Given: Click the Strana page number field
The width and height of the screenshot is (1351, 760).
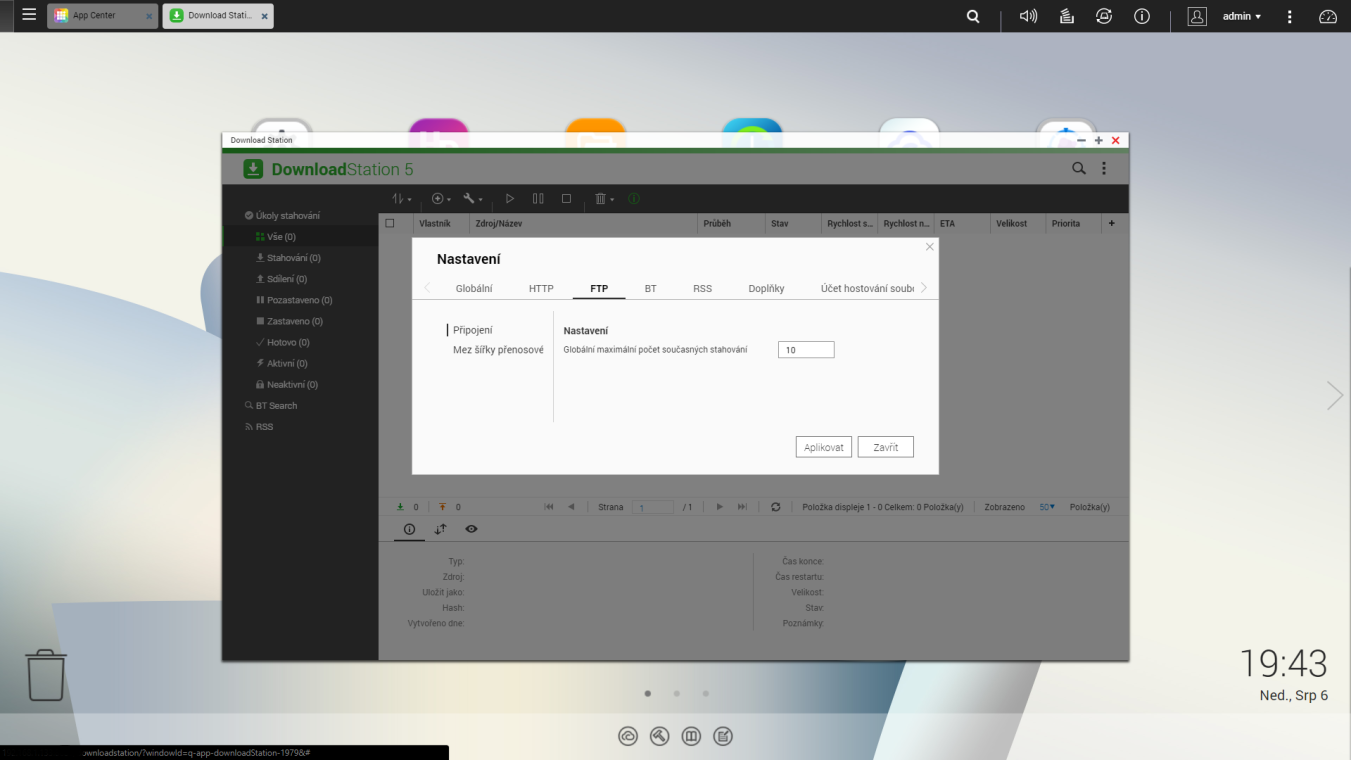Looking at the screenshot, I should (653, 507).
